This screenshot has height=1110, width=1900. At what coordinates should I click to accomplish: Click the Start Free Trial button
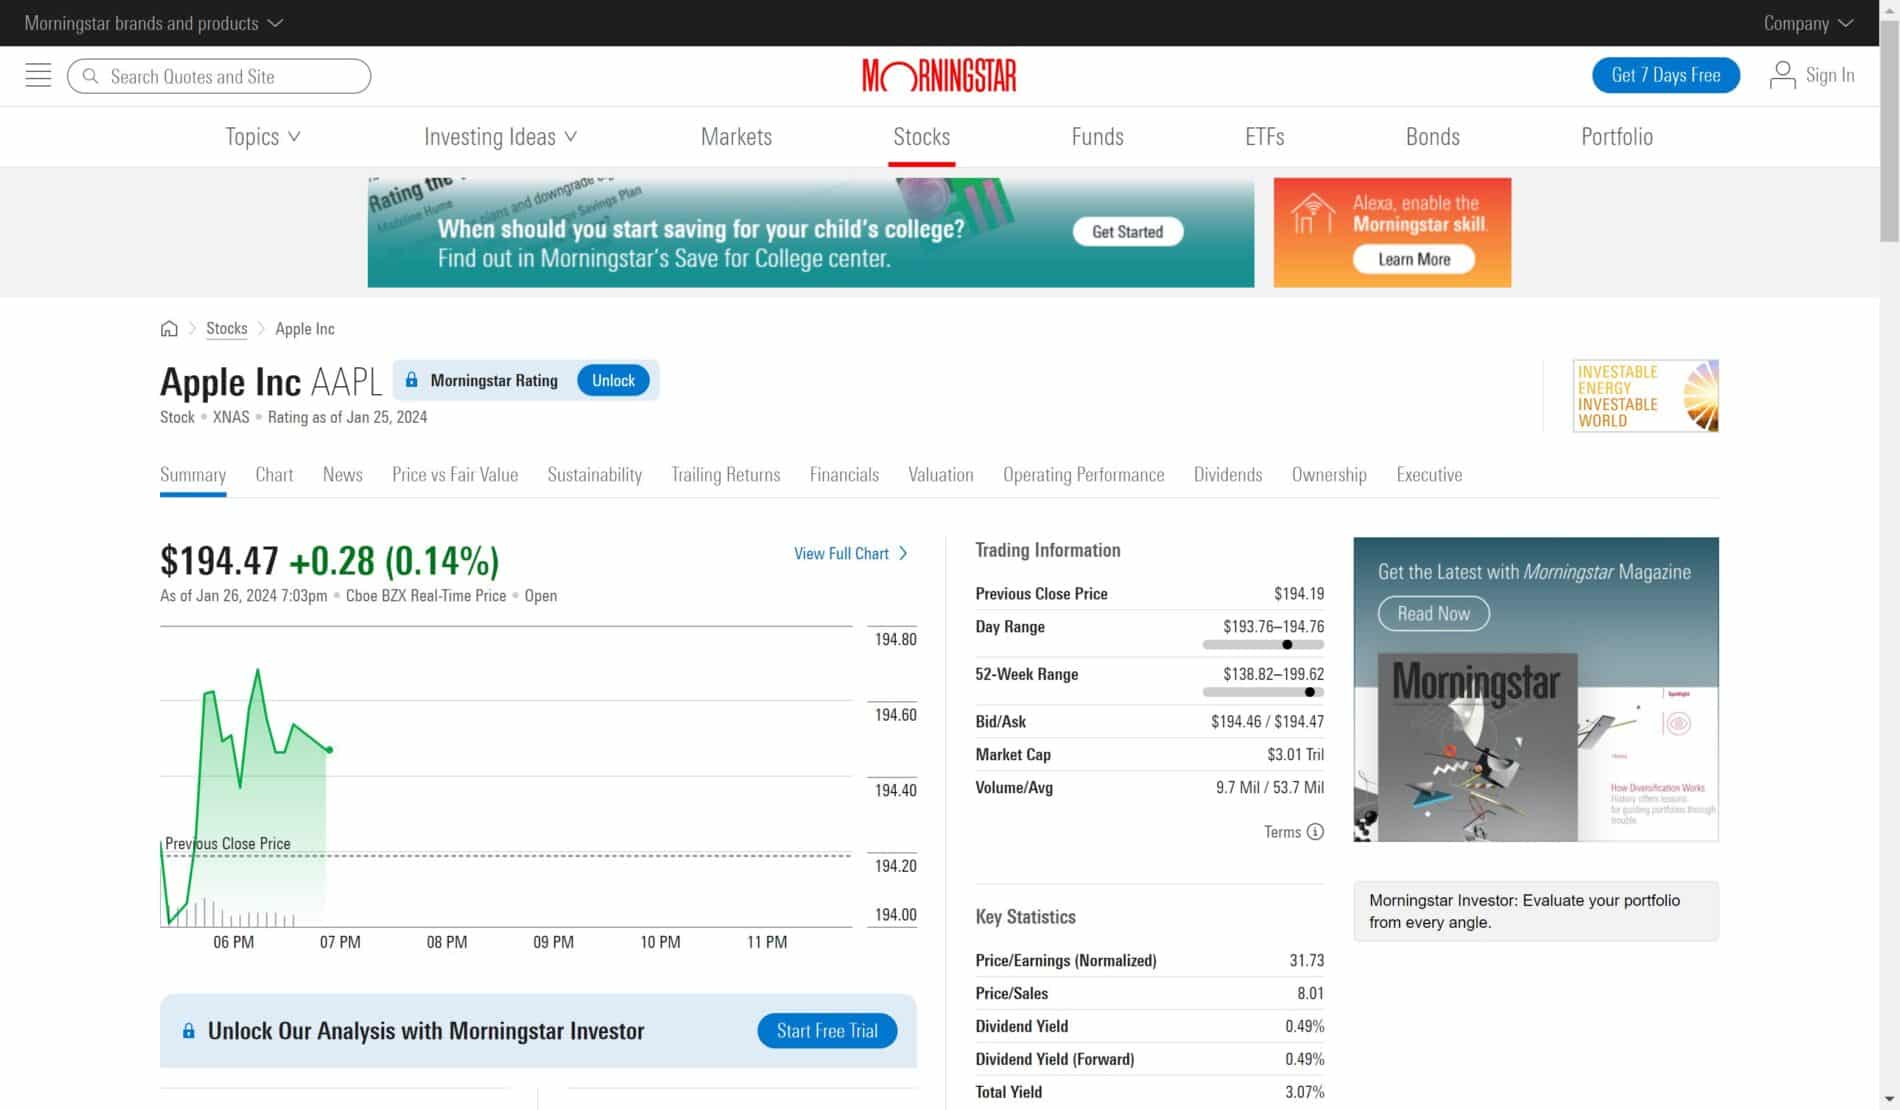(x=826, y=1031)
